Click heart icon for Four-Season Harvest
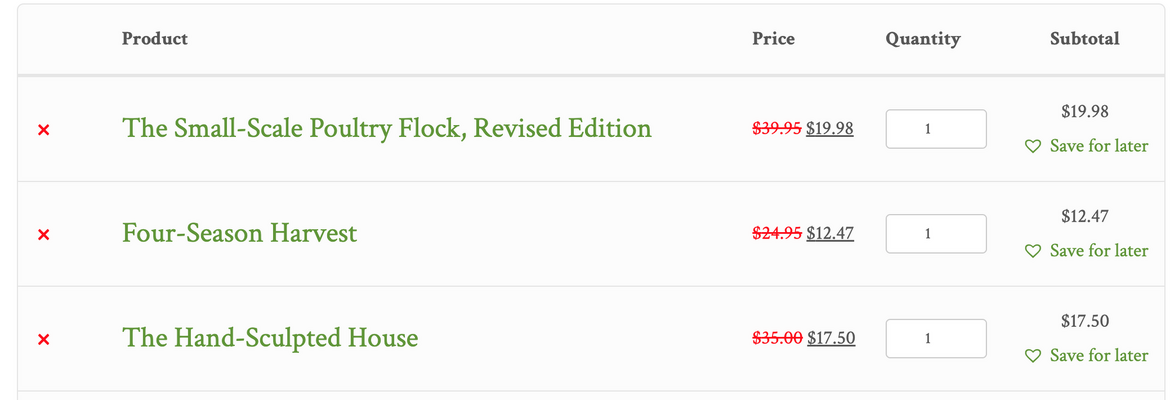1170x400 pixels. tap(1033, 251)
